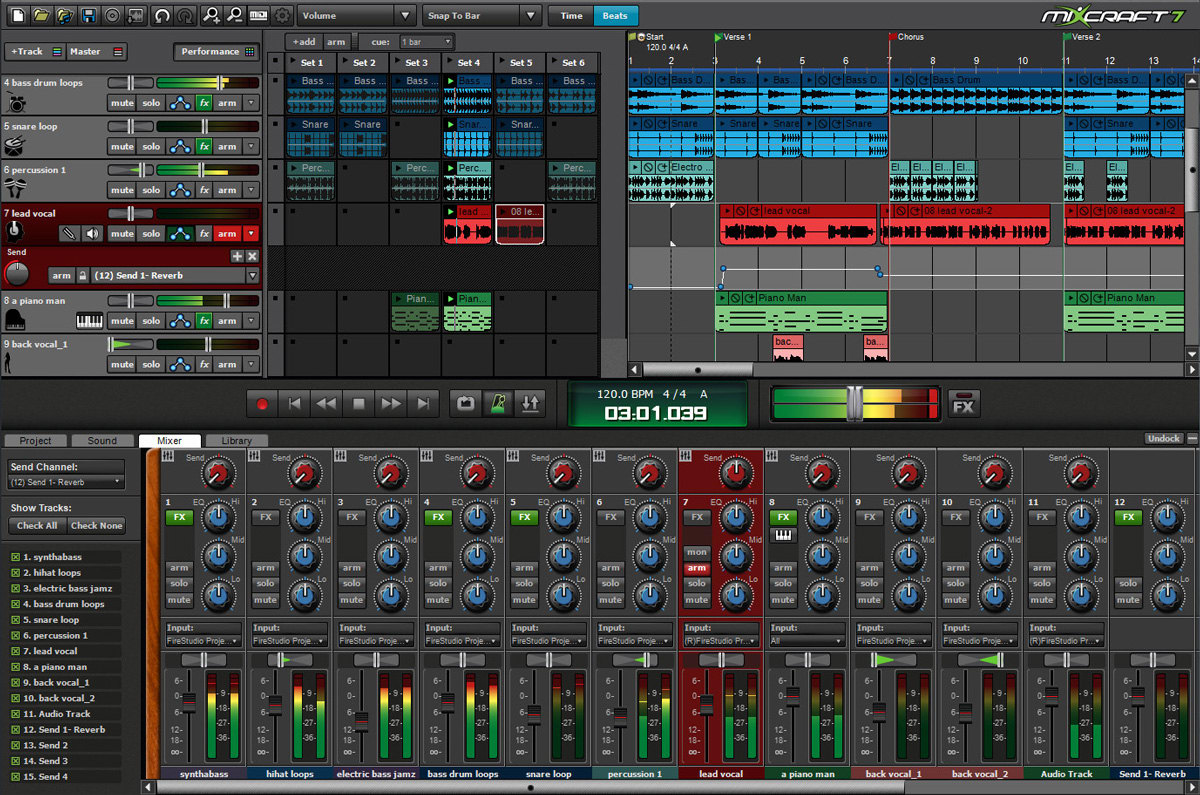
Task: Click the Undo arrow icon
Action: pos(162,15)
